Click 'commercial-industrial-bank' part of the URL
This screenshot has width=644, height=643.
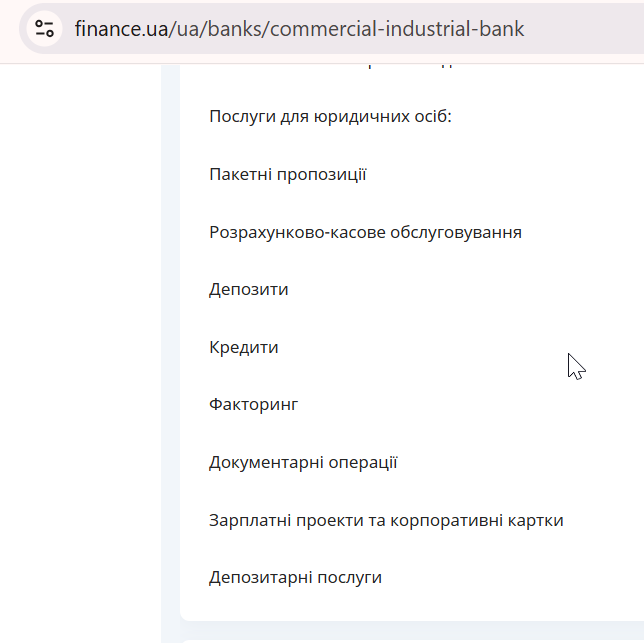397,29
